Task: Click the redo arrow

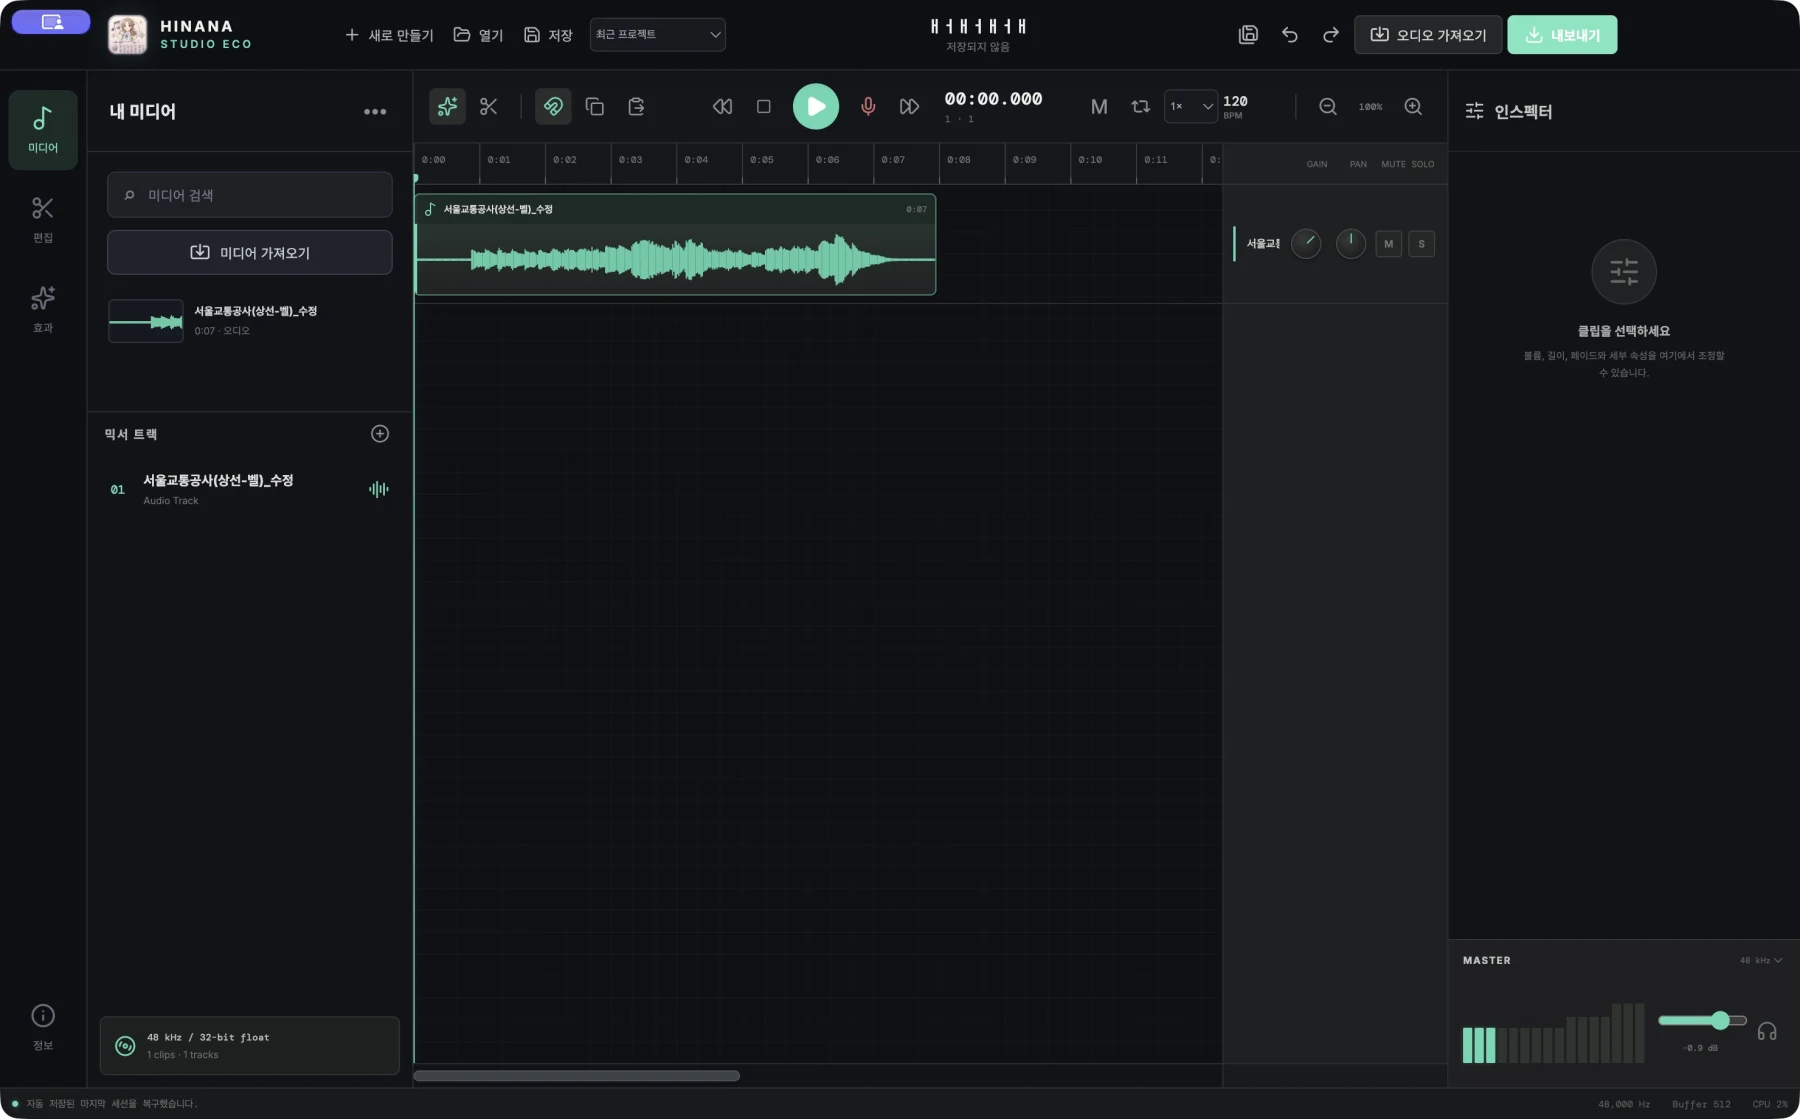Action: (1331, 35)
